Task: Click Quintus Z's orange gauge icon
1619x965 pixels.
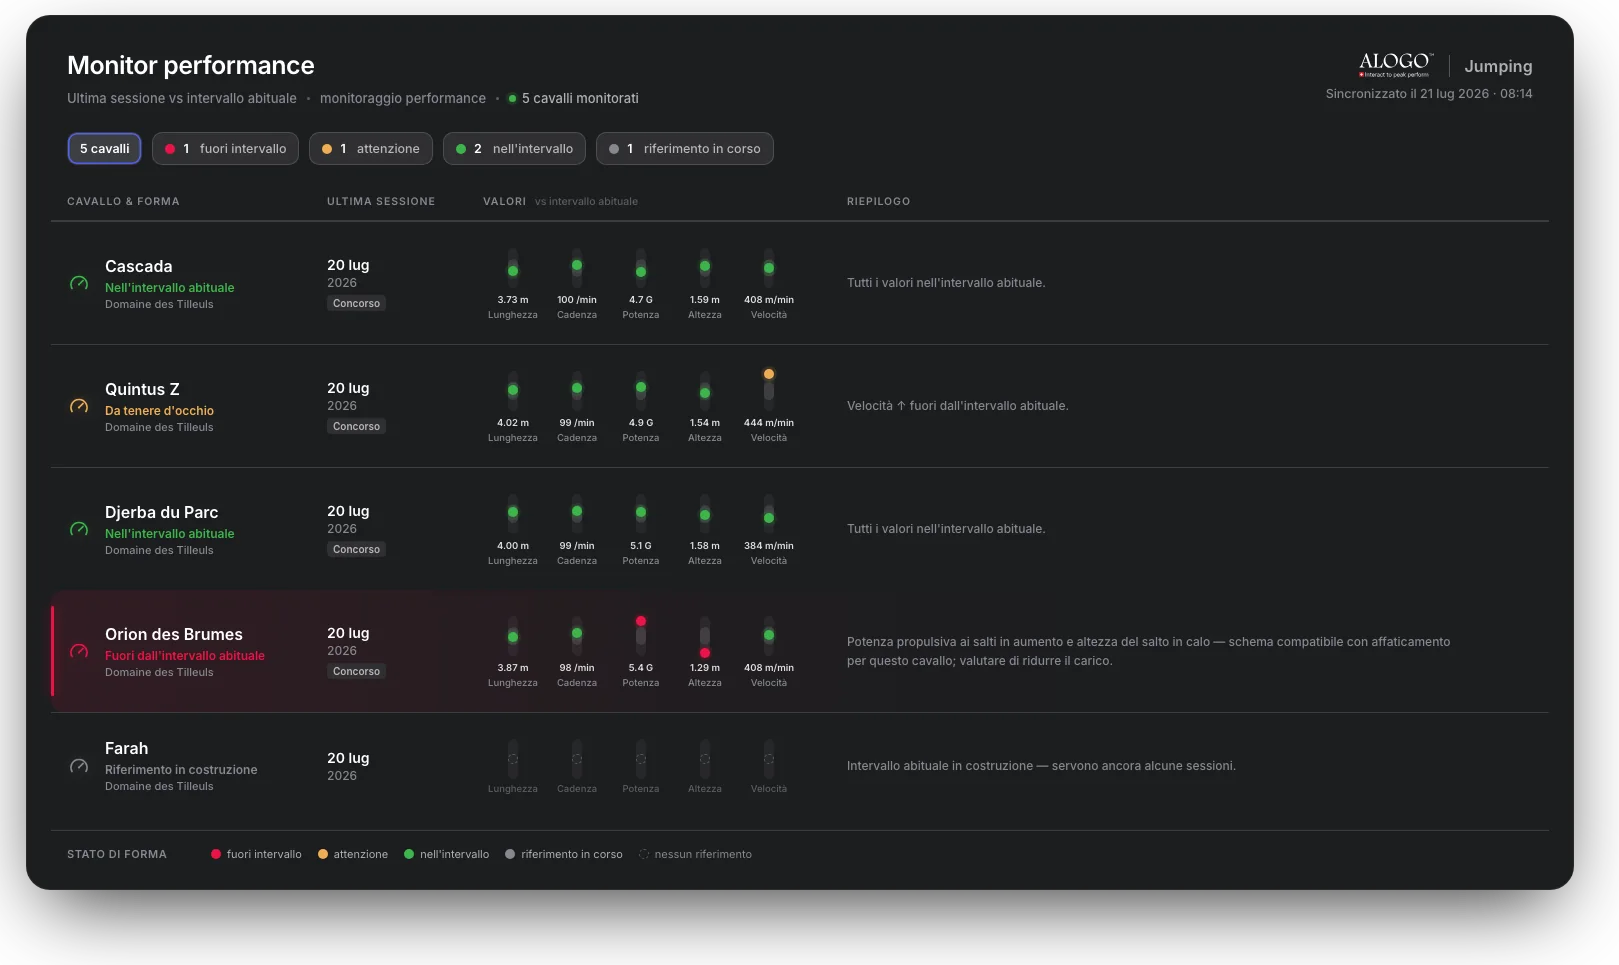Action: pyautogui.click(x=79, y=407)
